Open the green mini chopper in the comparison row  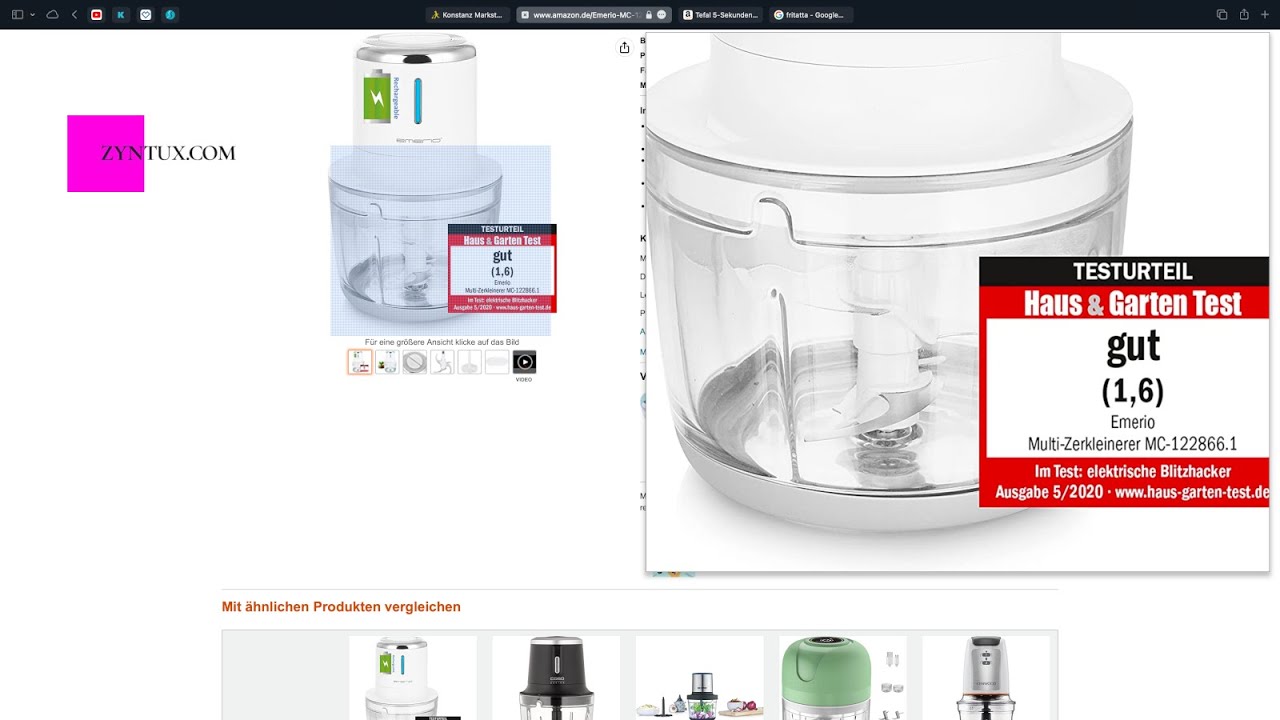[x=843, y=678]
